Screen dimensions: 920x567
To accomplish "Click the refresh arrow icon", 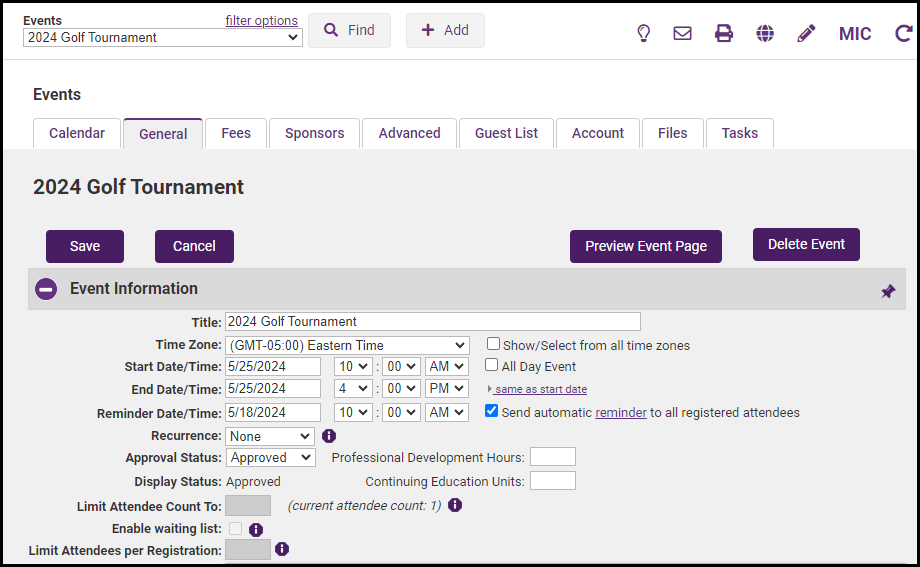I will pos(903,33).
